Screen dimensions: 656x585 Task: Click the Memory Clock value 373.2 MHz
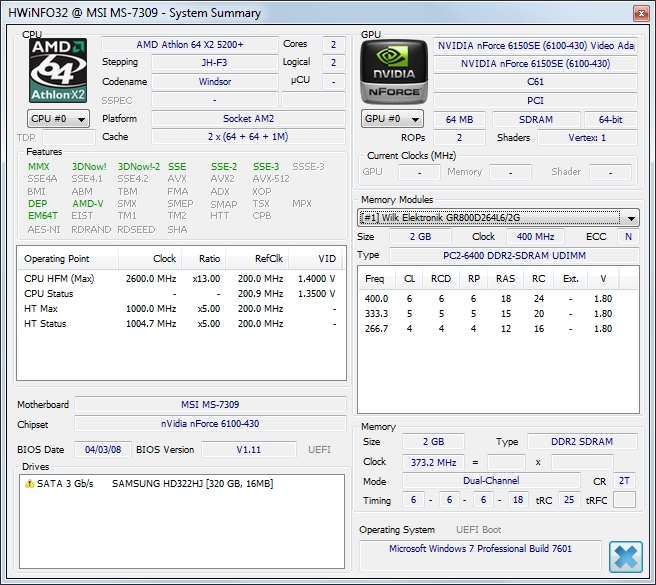click(433, 462)
